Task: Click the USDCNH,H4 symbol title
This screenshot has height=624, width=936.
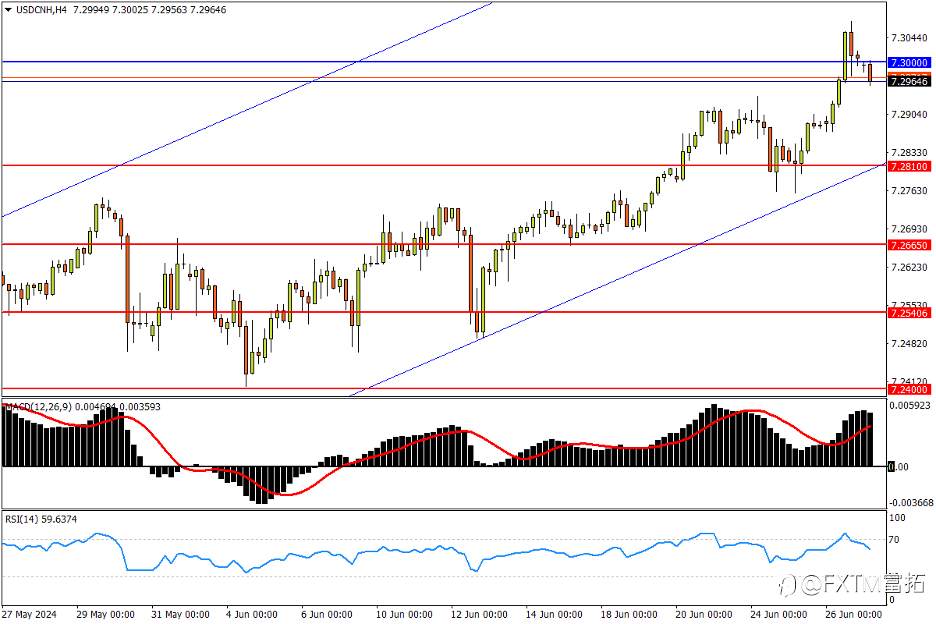Action: [x=41, y=10]
